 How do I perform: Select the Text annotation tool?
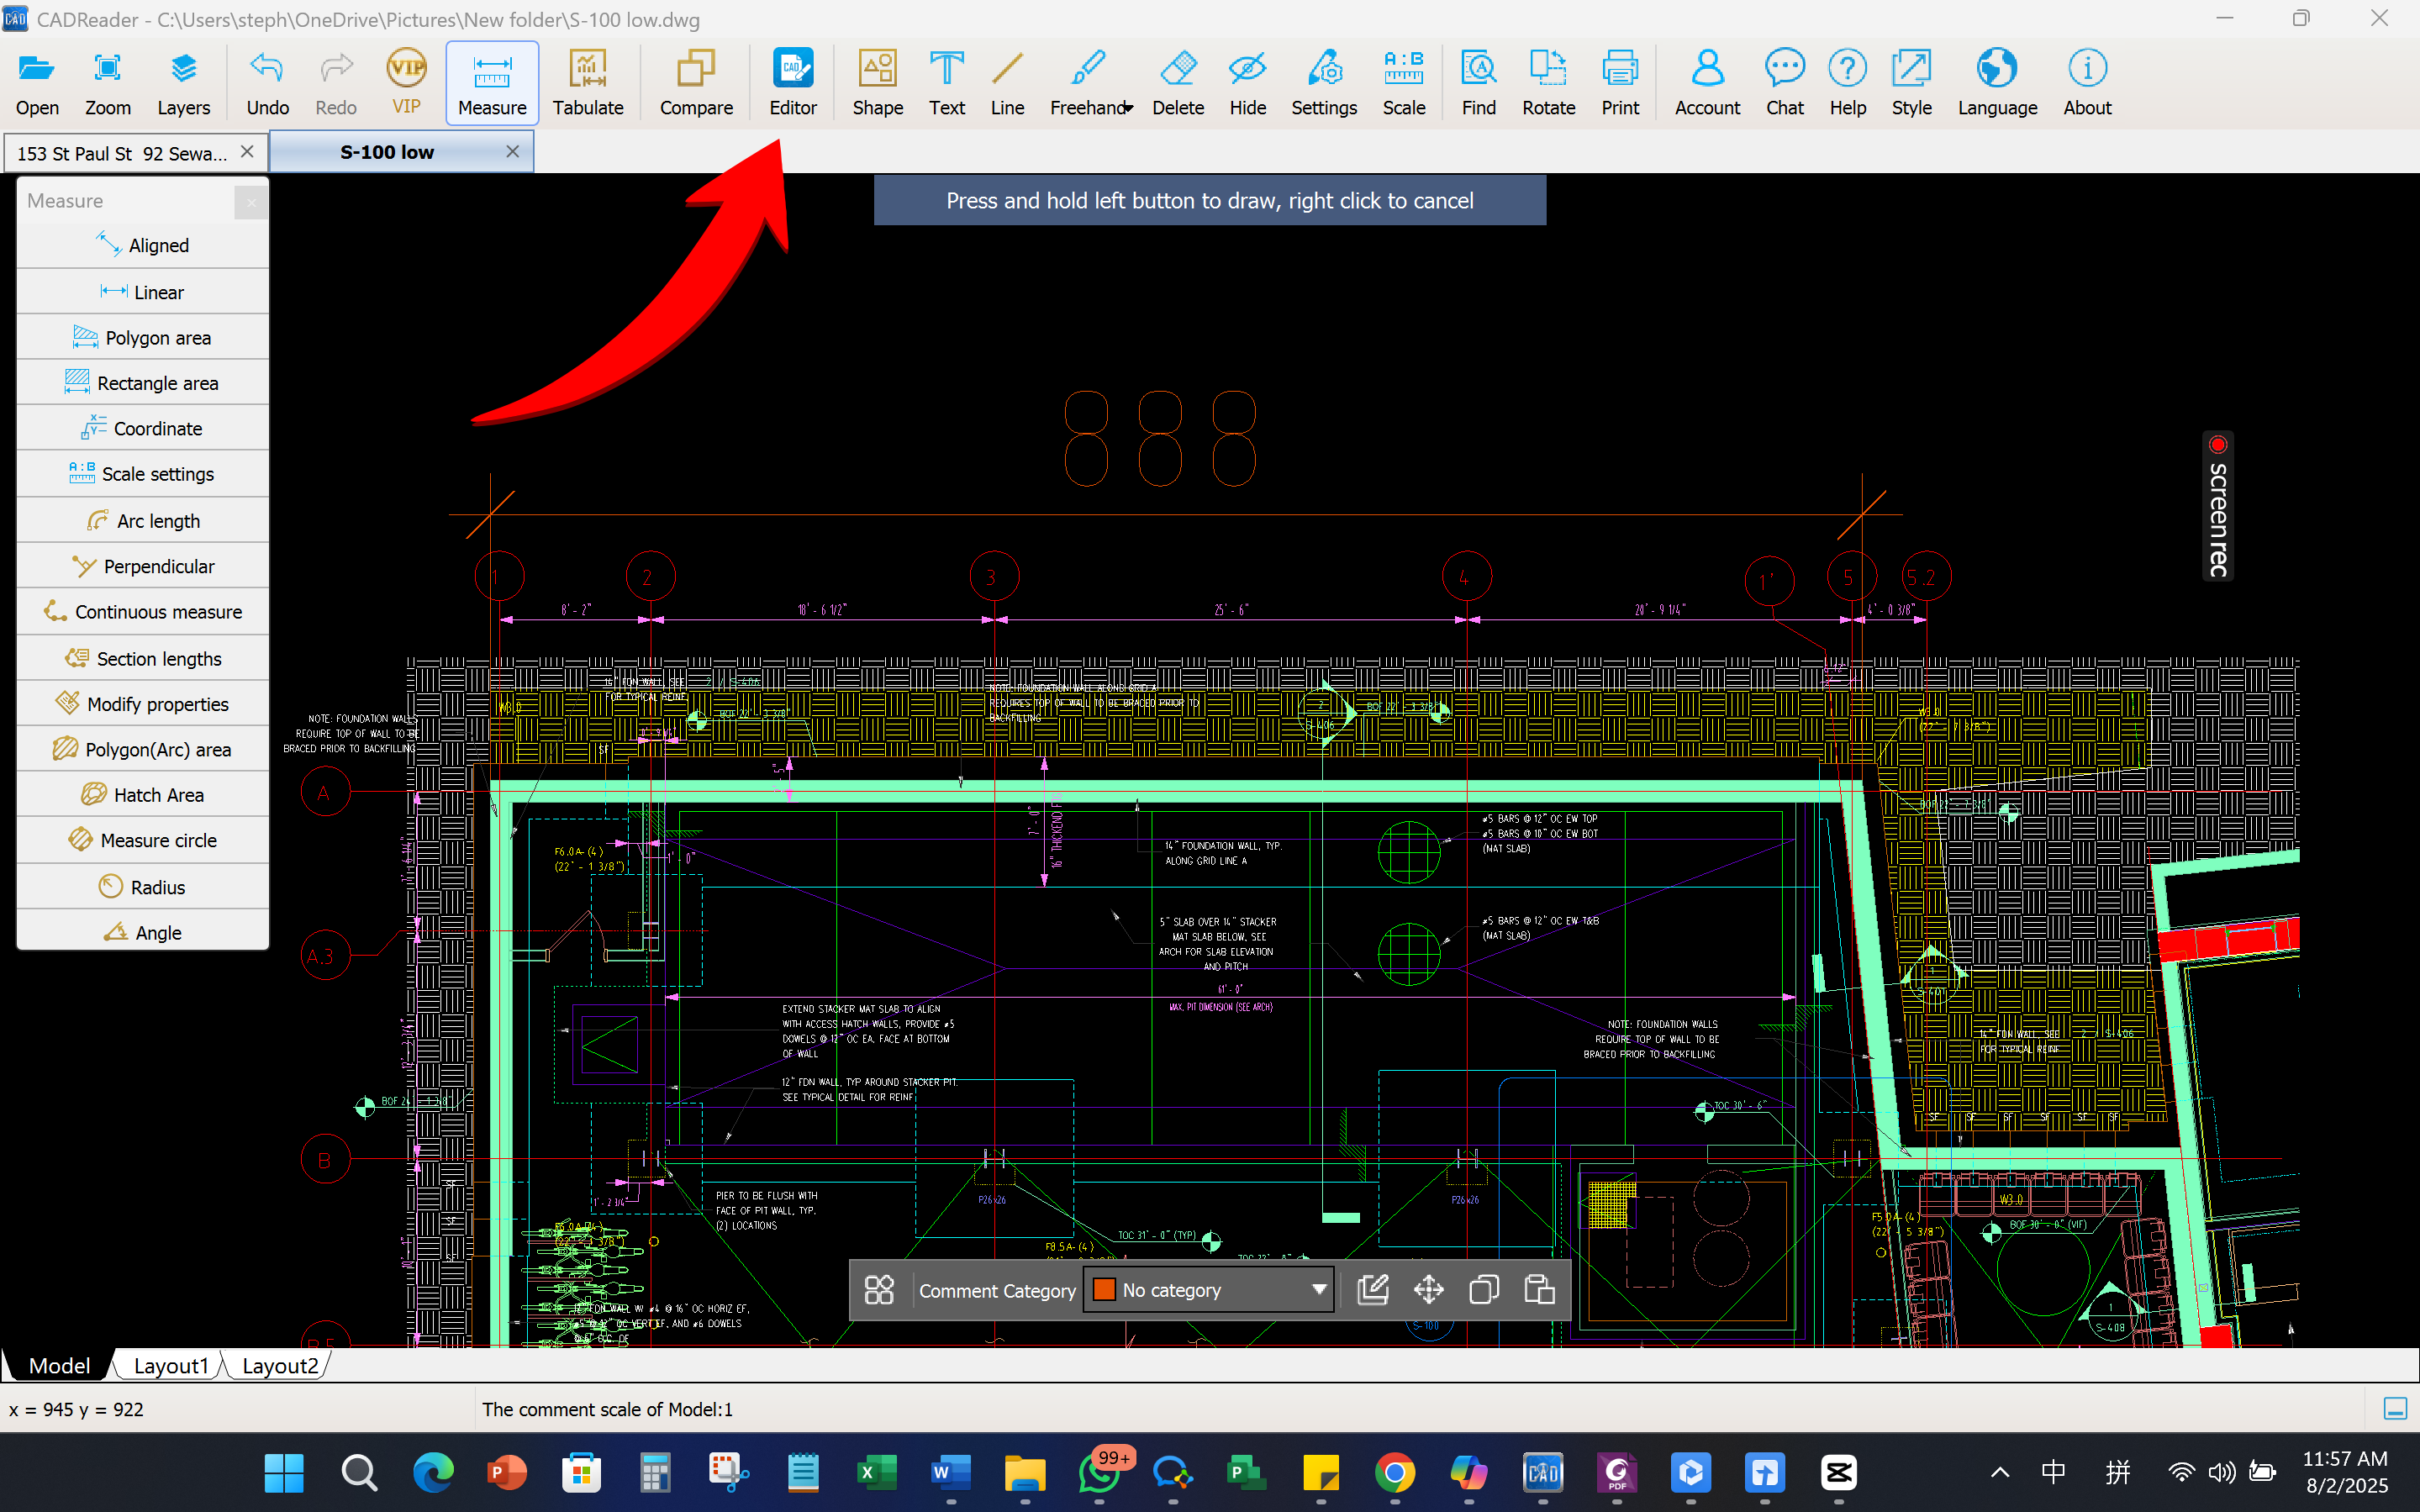click(x=946, y=84)
